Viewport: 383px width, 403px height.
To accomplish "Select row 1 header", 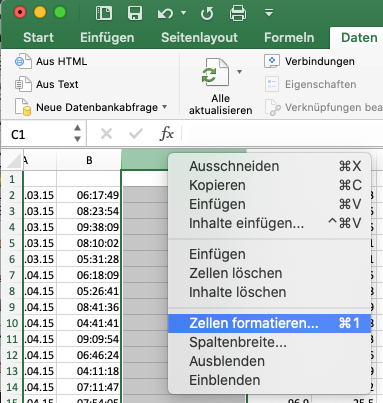I will pyautogui.click(x=12, y=179).
